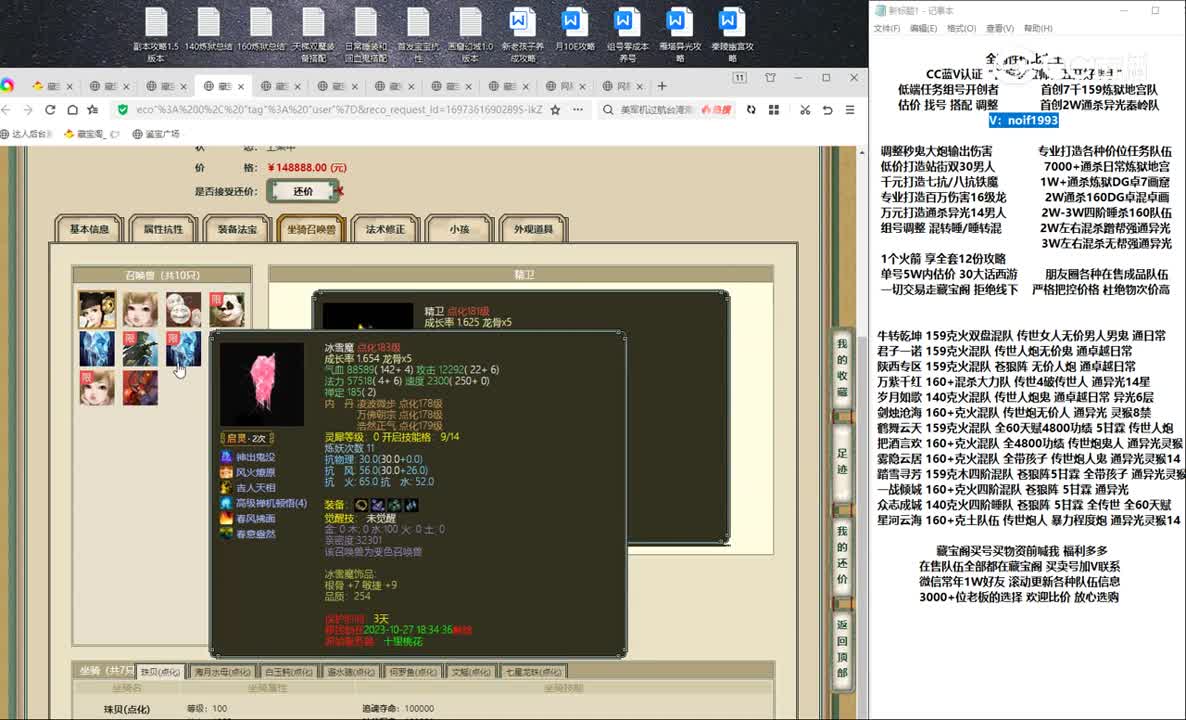
Task: Open WPS document 组号零成本养号
Action: click(x=627, y=35)
